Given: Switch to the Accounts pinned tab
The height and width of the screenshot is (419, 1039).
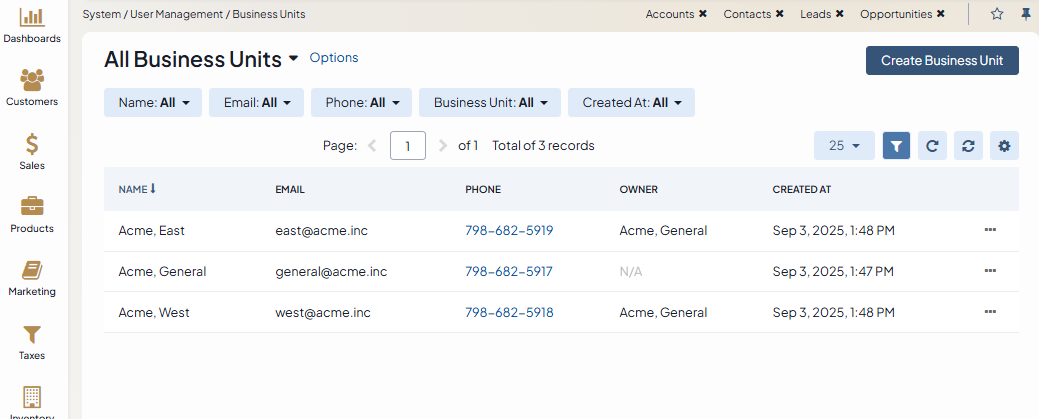Looking at the screenshot, I should pos(670,14).
